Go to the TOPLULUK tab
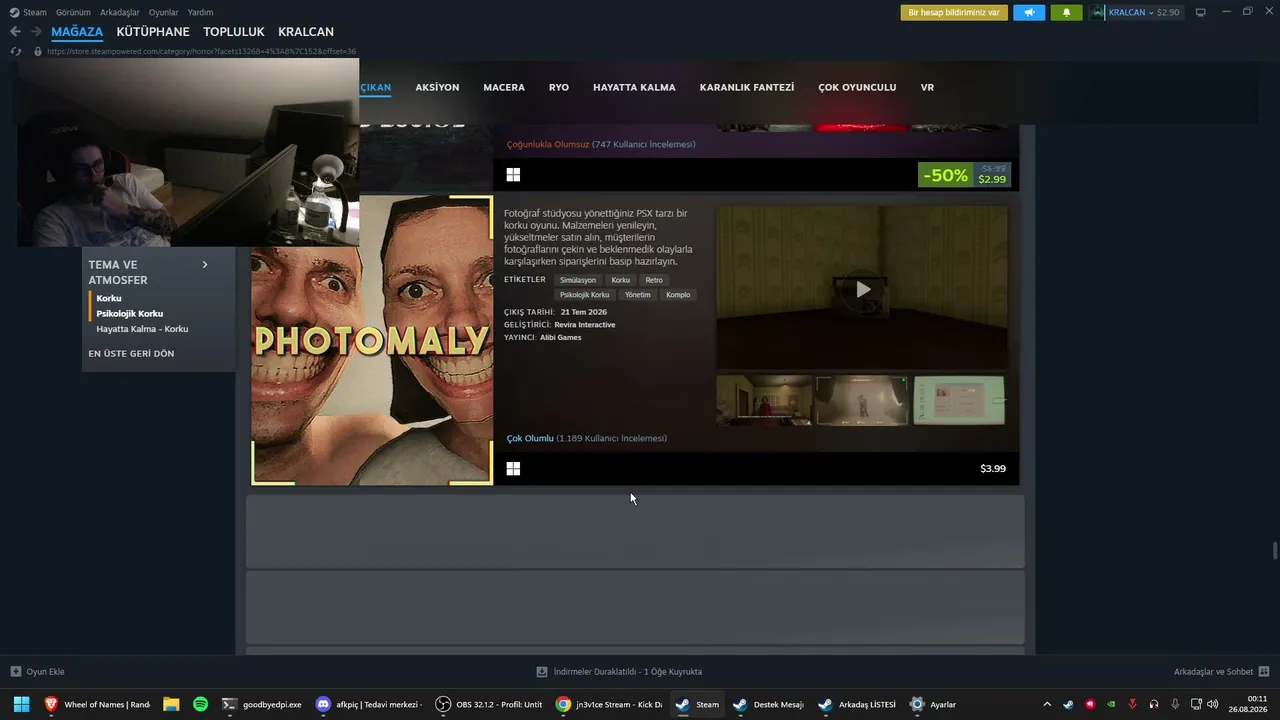 pyautogui.click(x=234, y=32)
